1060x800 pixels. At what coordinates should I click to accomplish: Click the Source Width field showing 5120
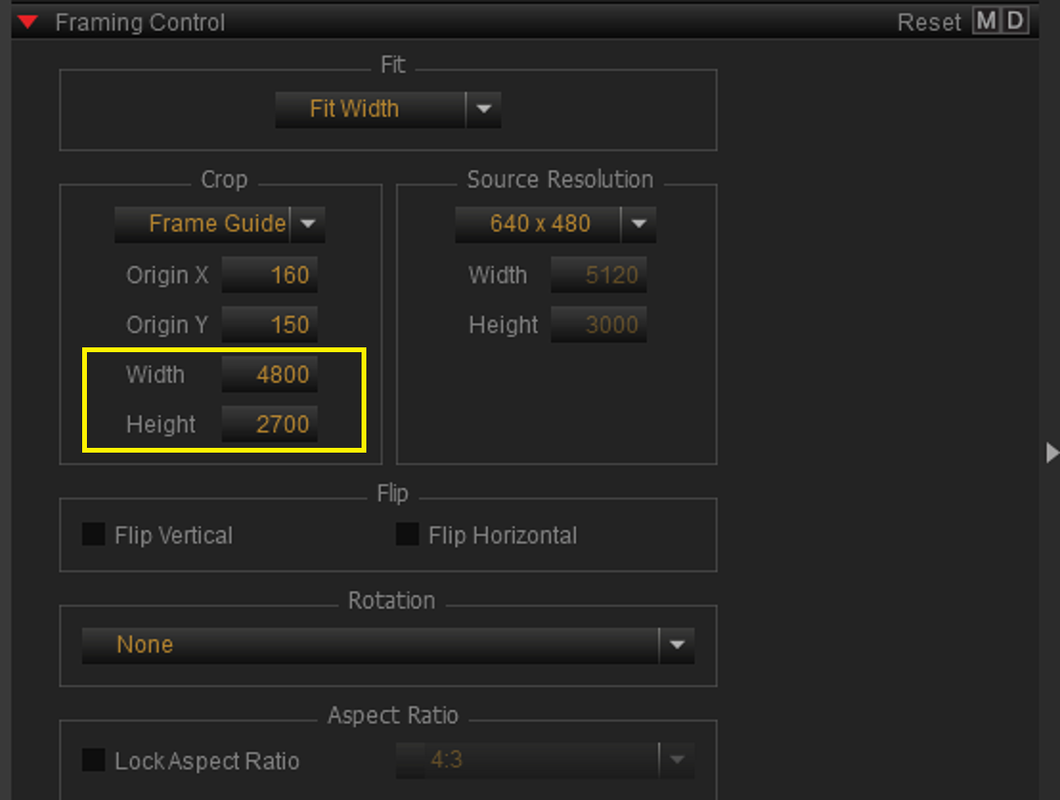click(x=598, y=275)
